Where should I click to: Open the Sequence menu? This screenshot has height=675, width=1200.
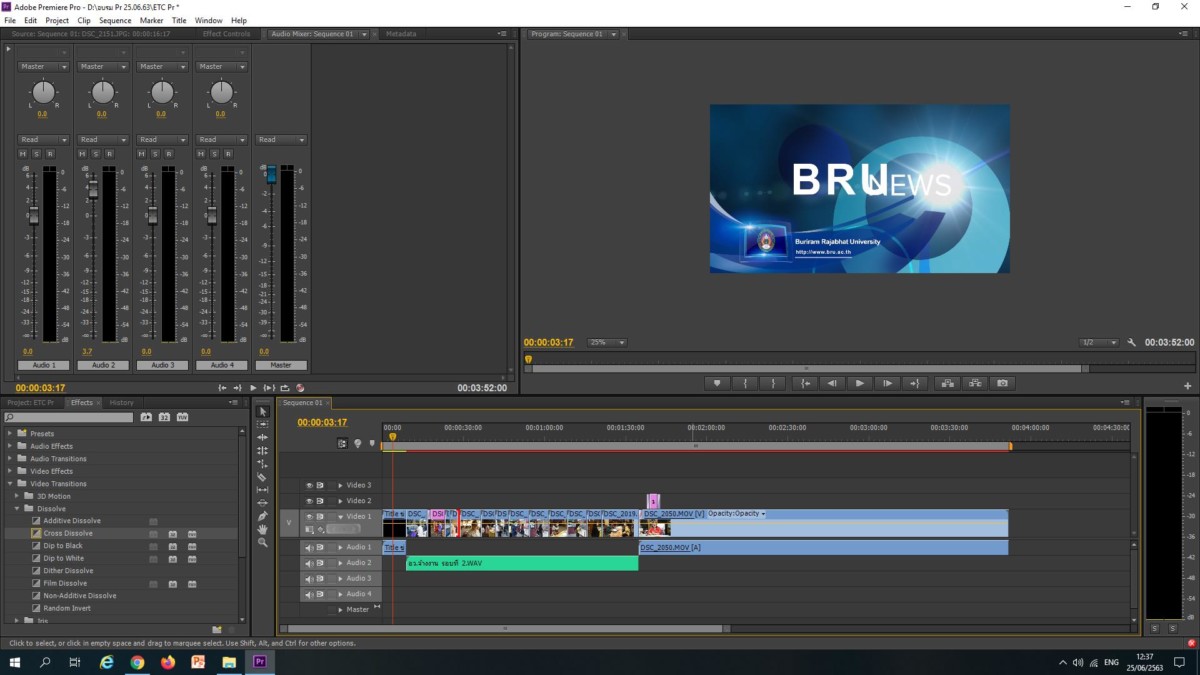(x=115, y=20)
